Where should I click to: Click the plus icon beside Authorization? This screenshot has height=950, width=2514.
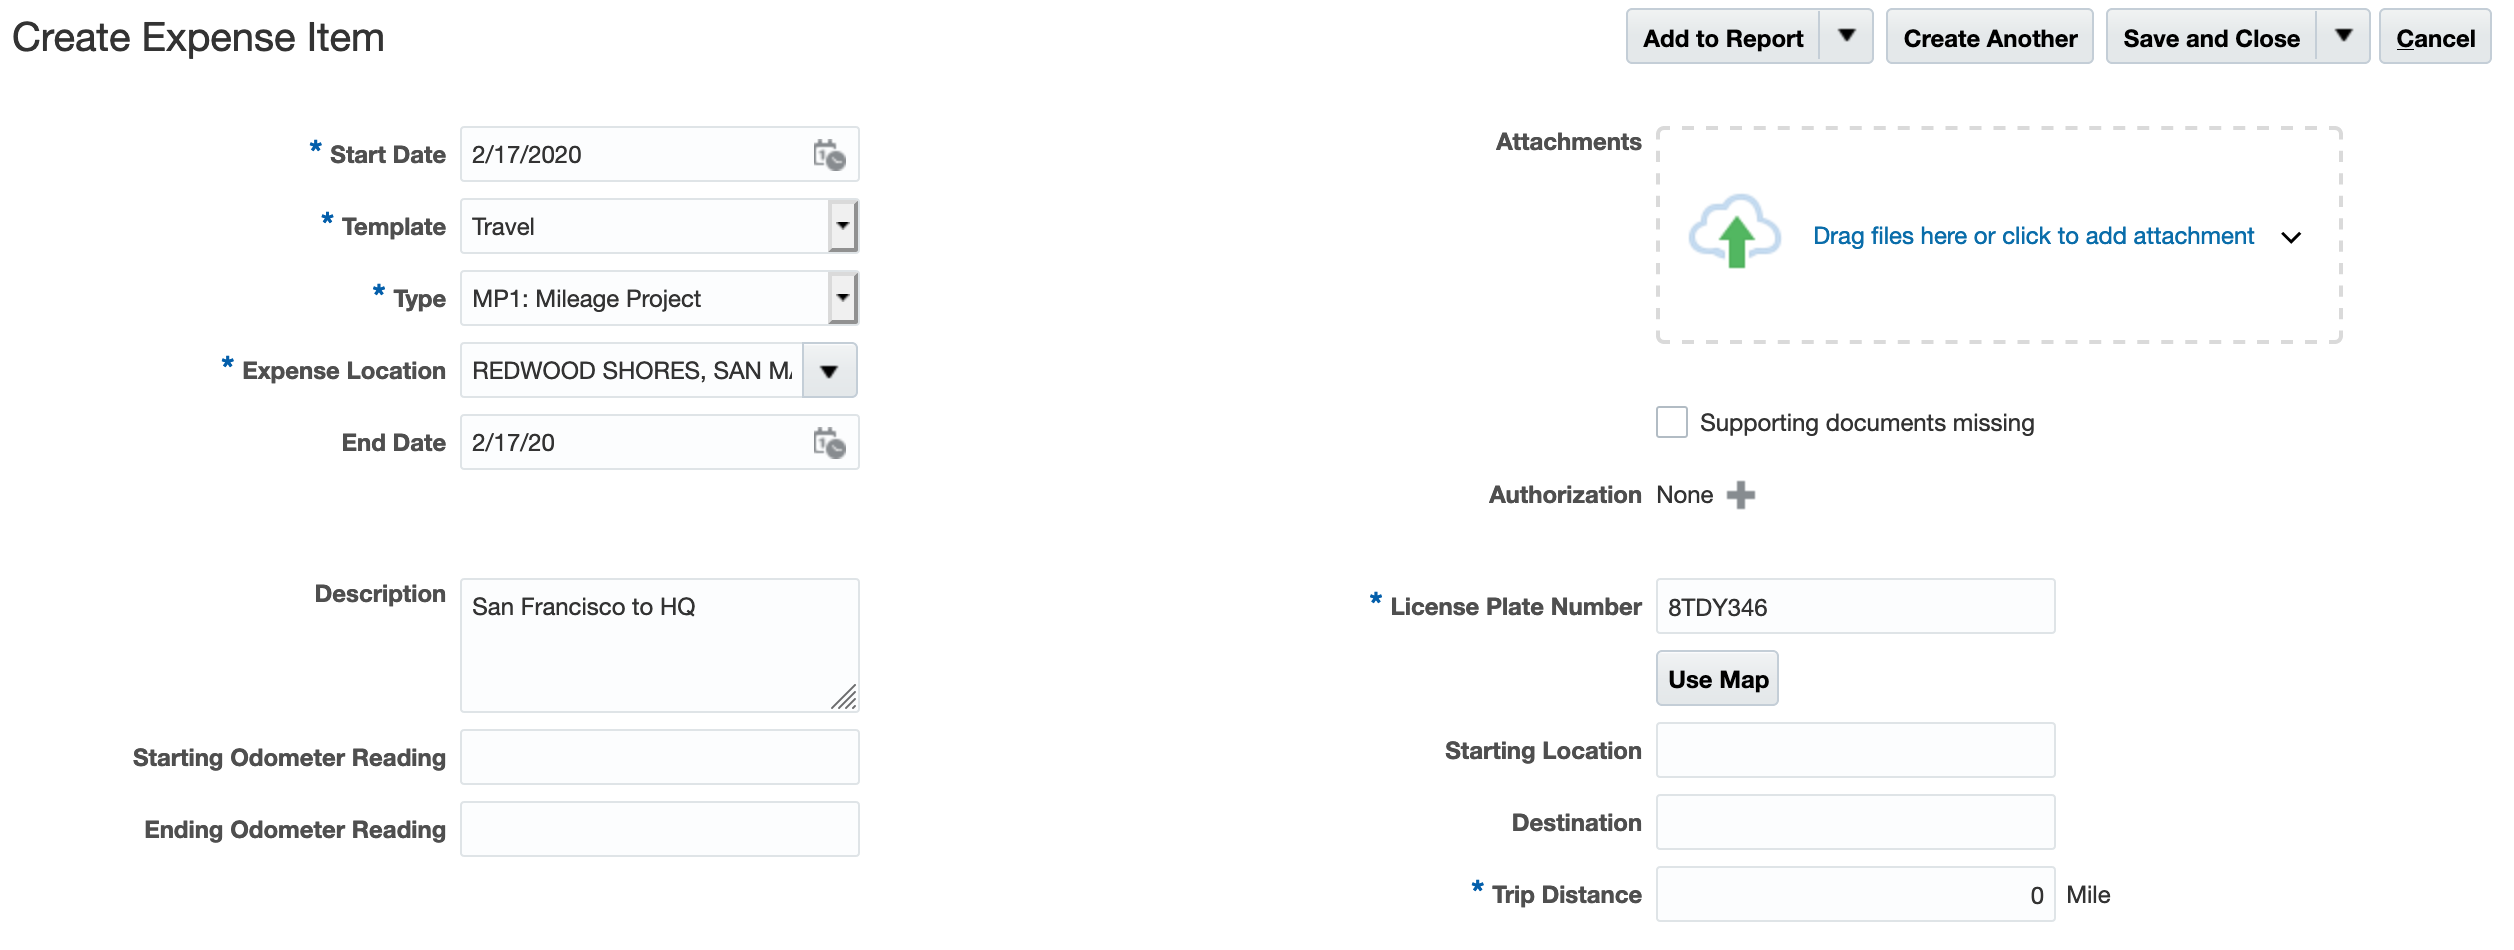click(1741, 495)
